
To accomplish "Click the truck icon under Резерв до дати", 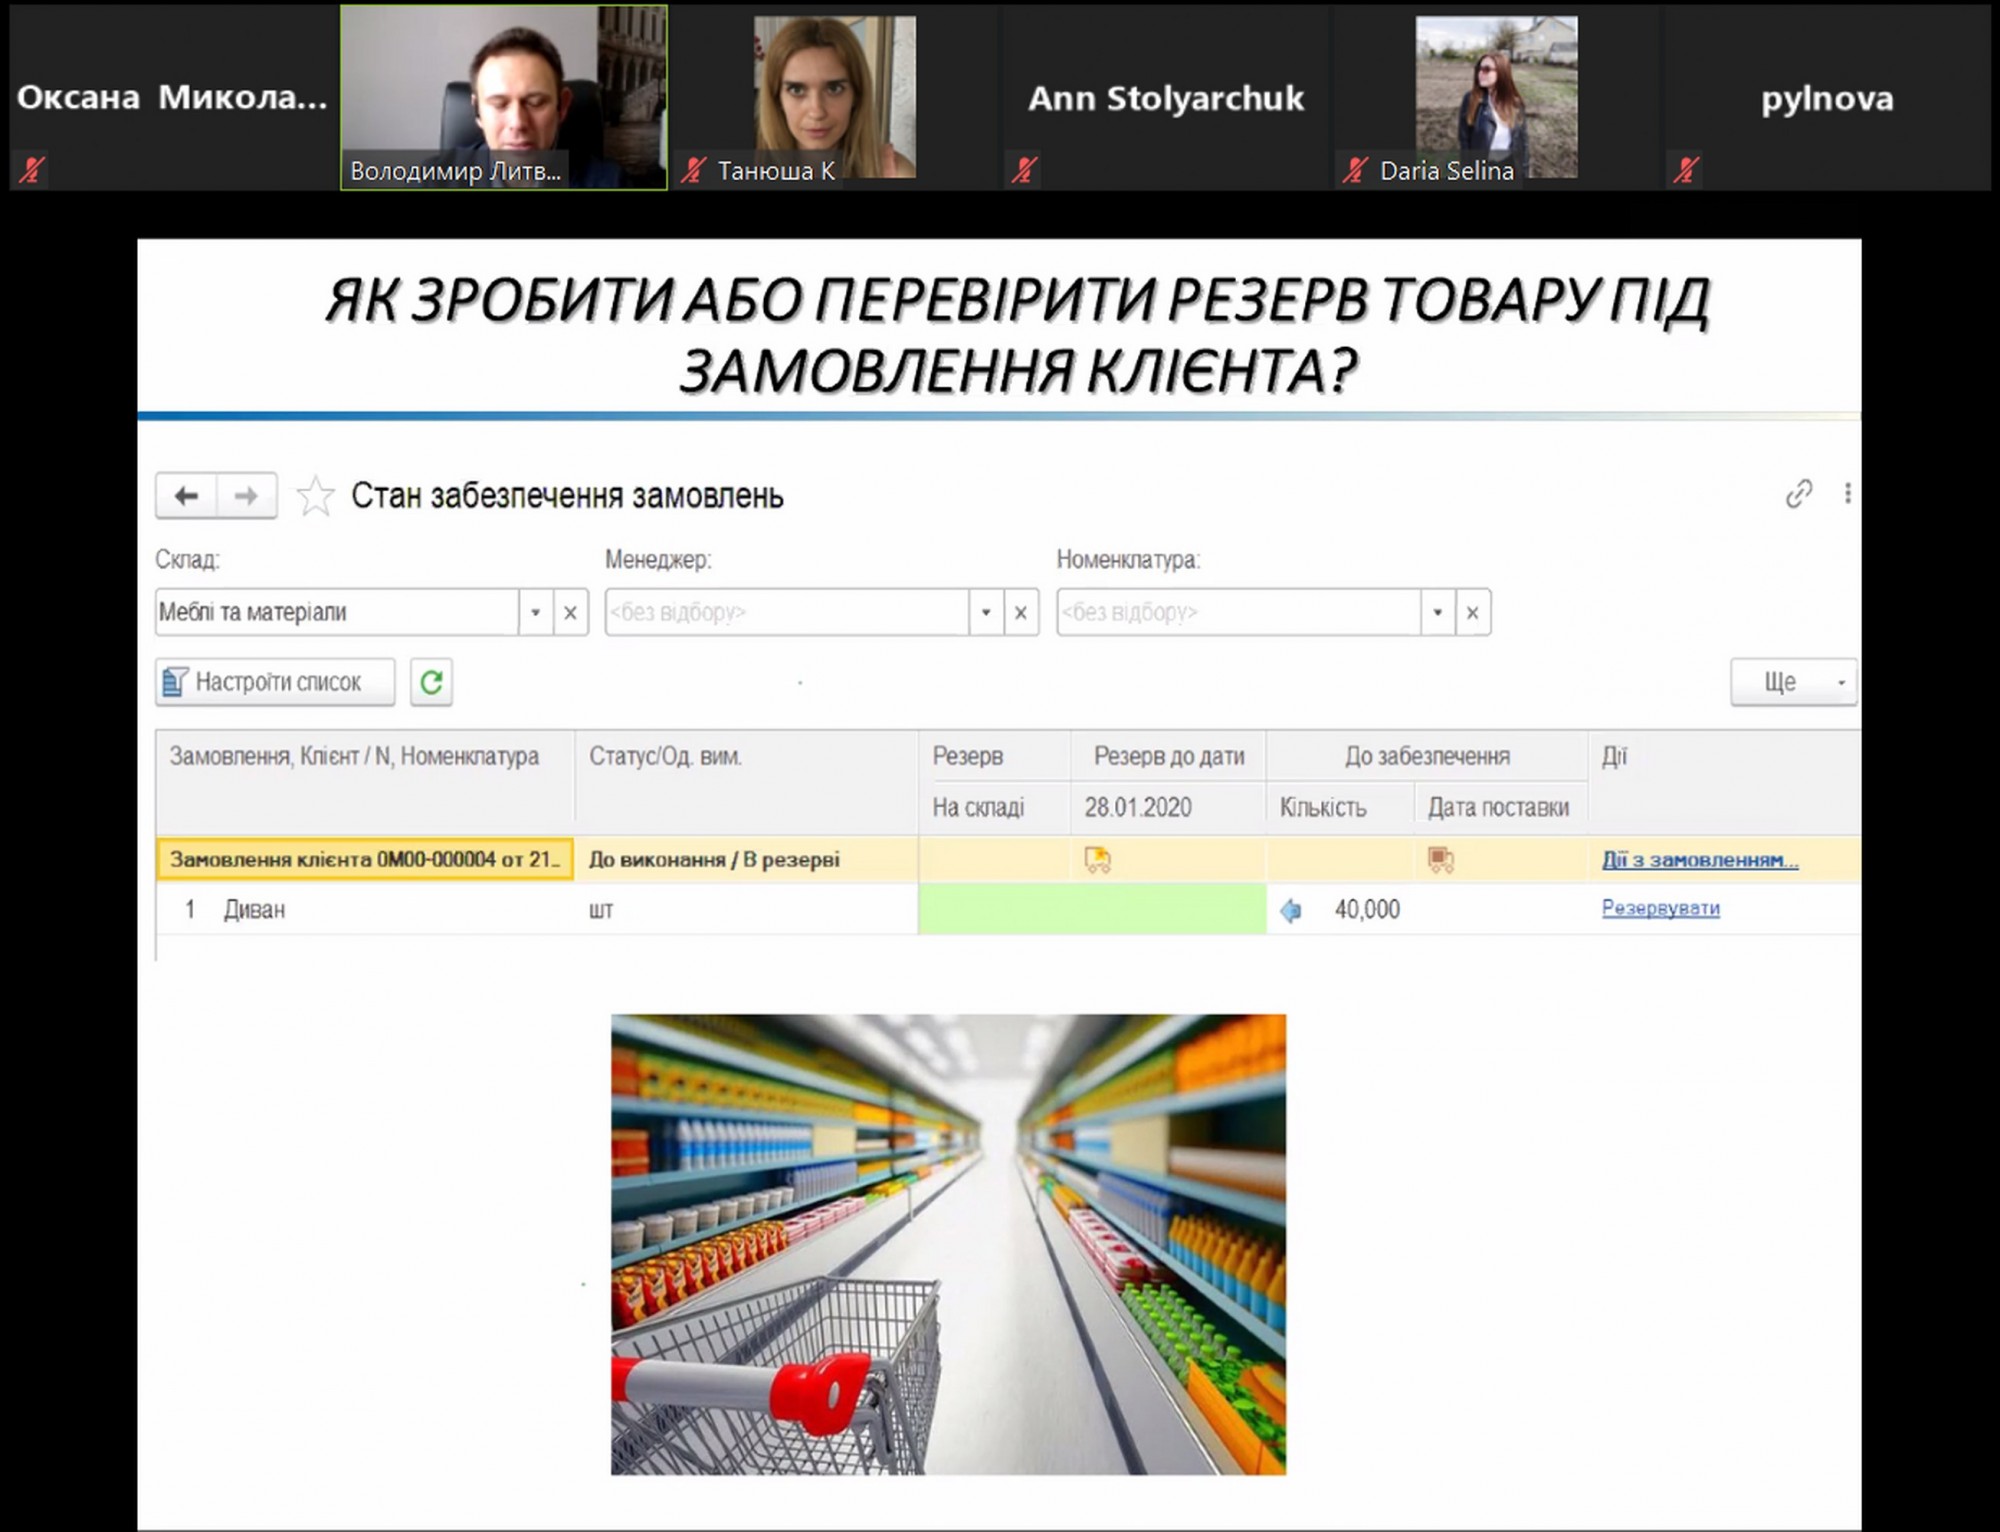I will coord(1097,859).
